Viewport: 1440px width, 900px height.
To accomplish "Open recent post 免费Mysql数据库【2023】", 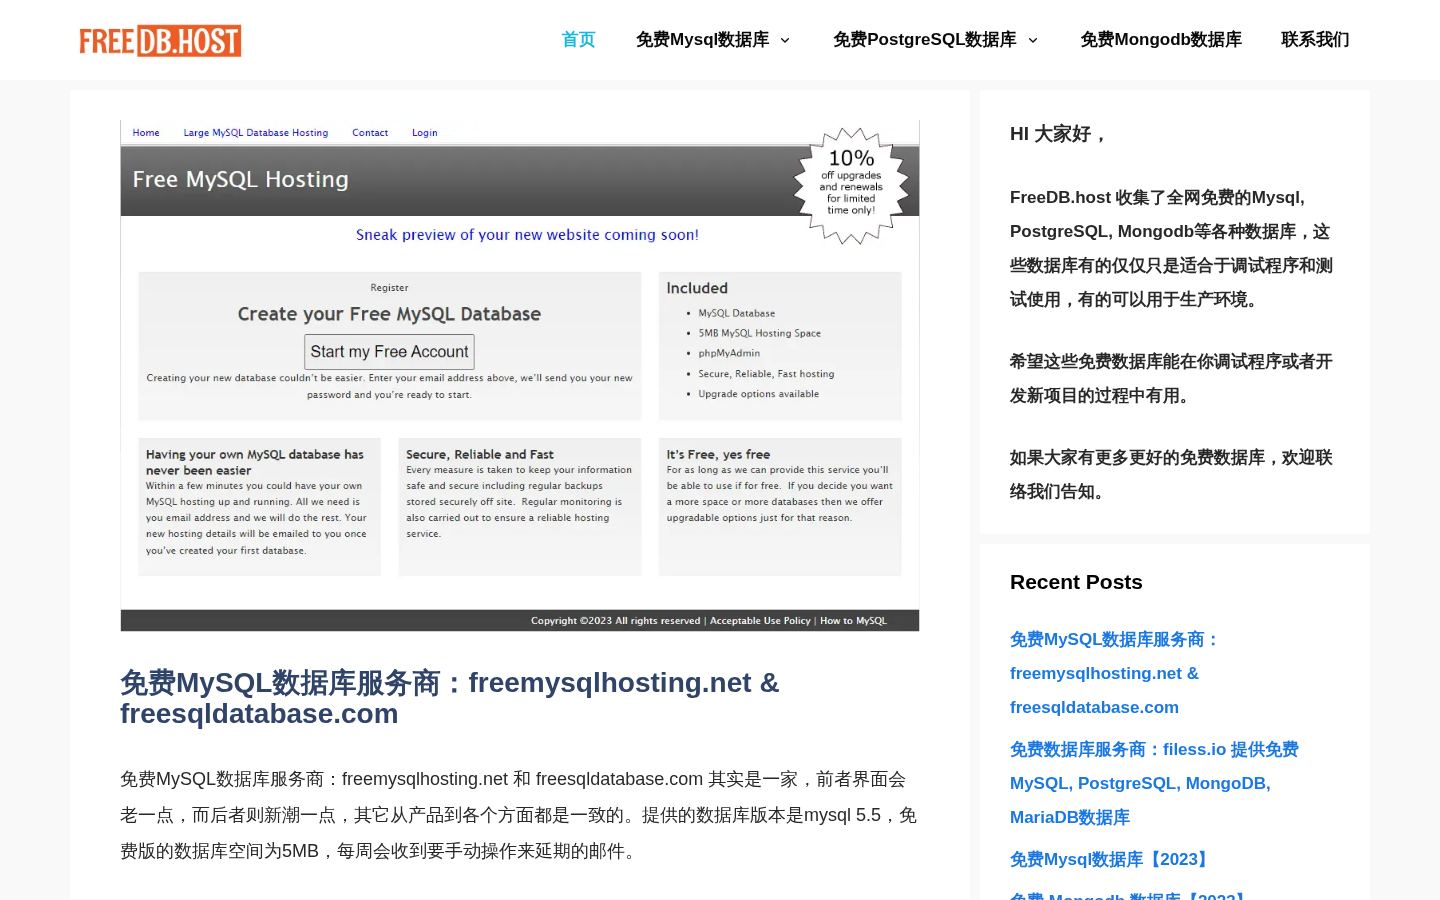I will click(1111, 859).
